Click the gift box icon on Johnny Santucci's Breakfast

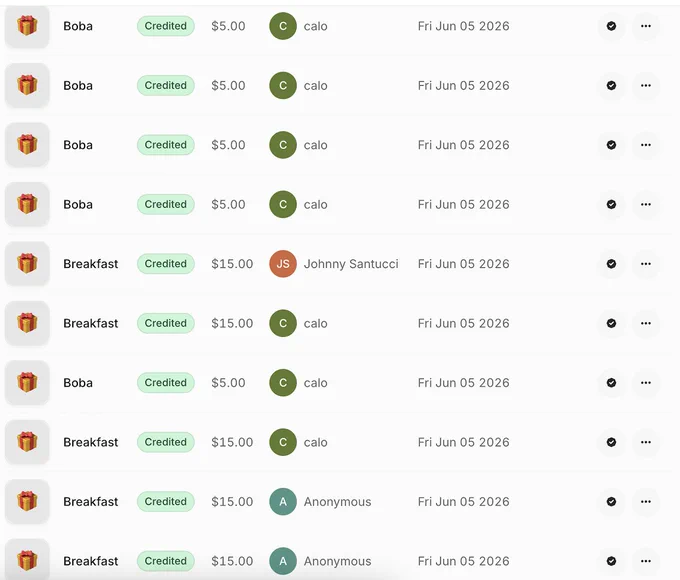[27, 264]
